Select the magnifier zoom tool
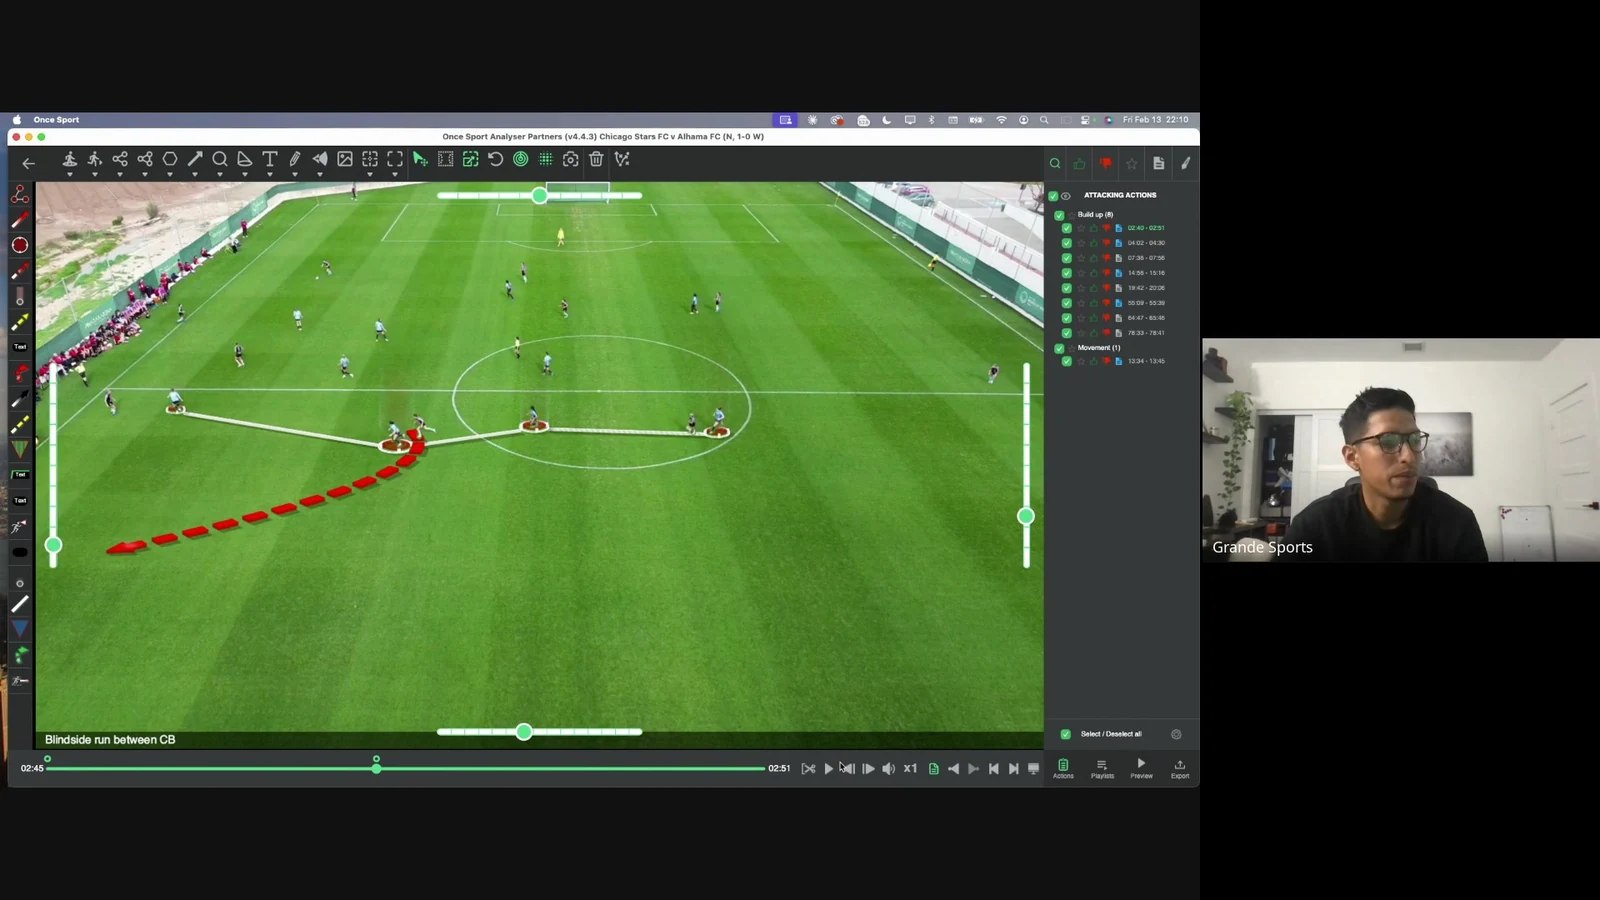Image resolution: width=1600 pixels, height=900 pixels. [x=220, y=159]
